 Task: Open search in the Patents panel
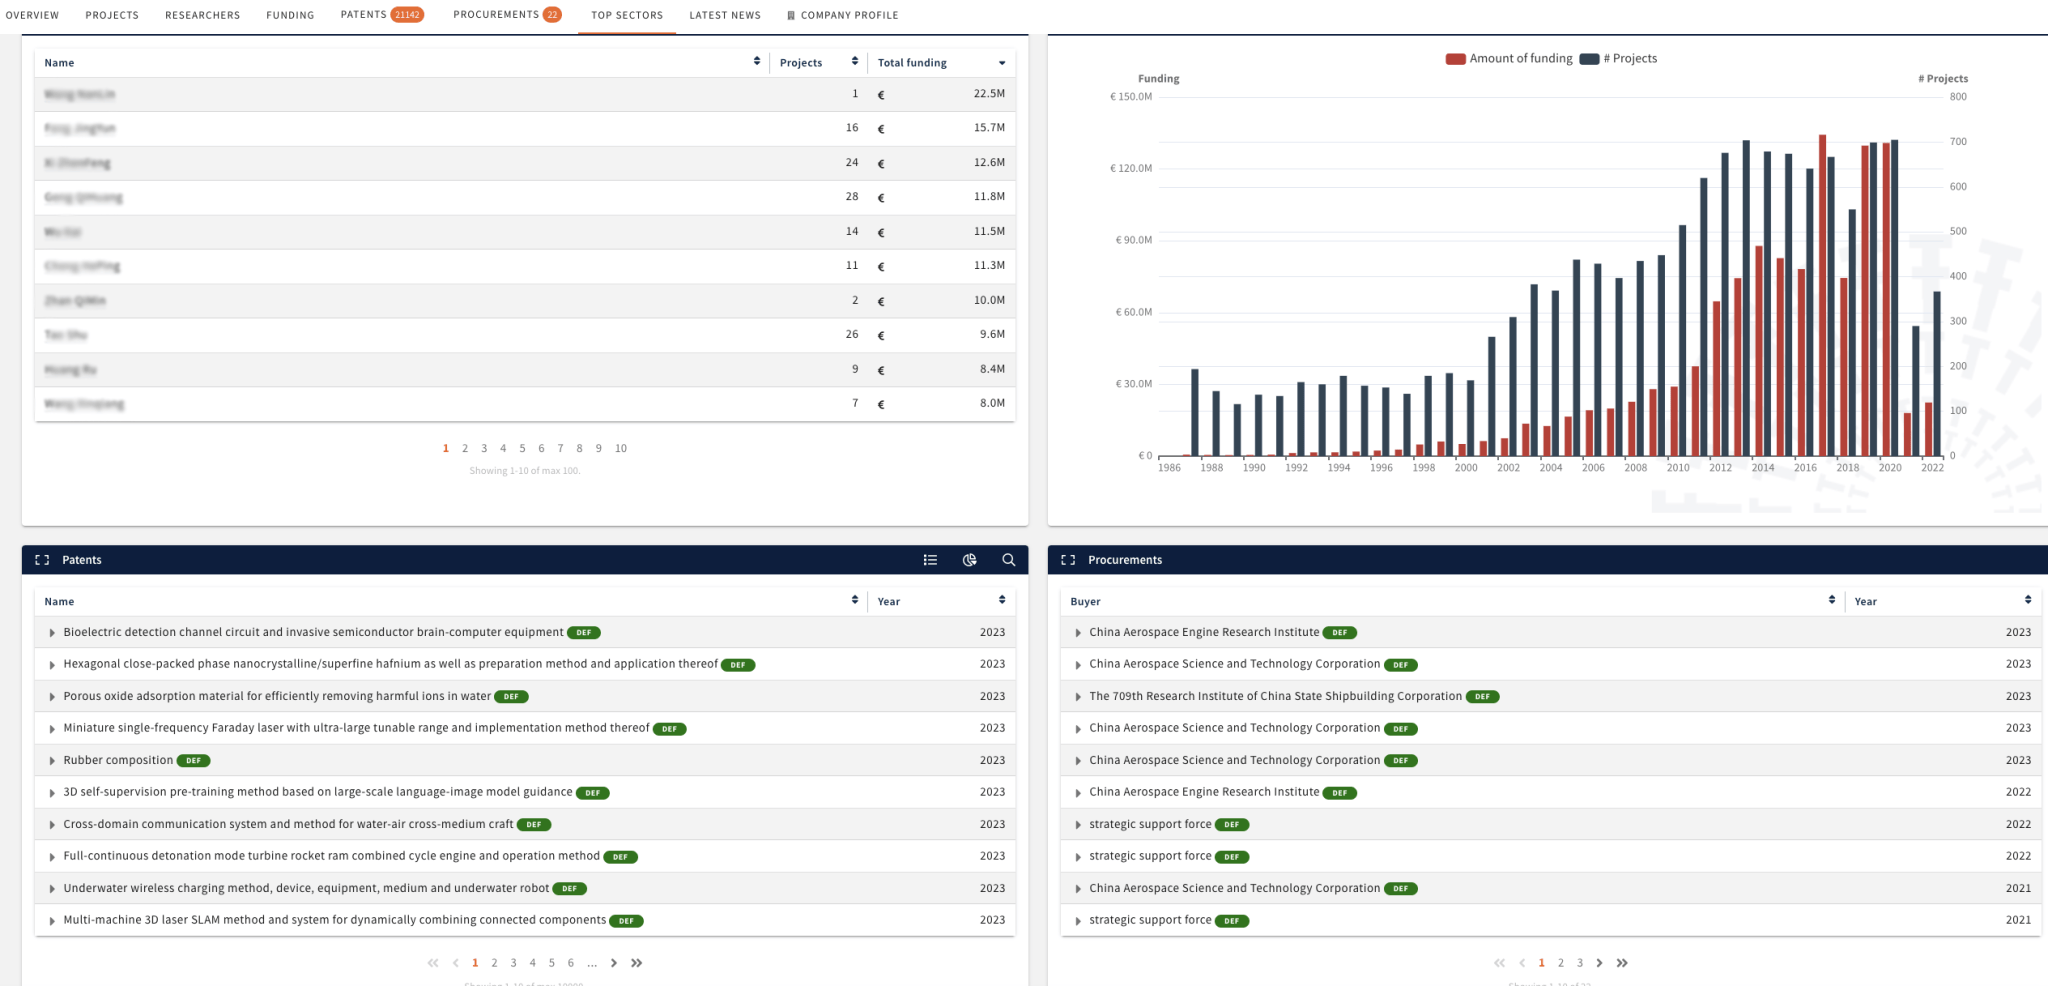(x=1008, y=560)
